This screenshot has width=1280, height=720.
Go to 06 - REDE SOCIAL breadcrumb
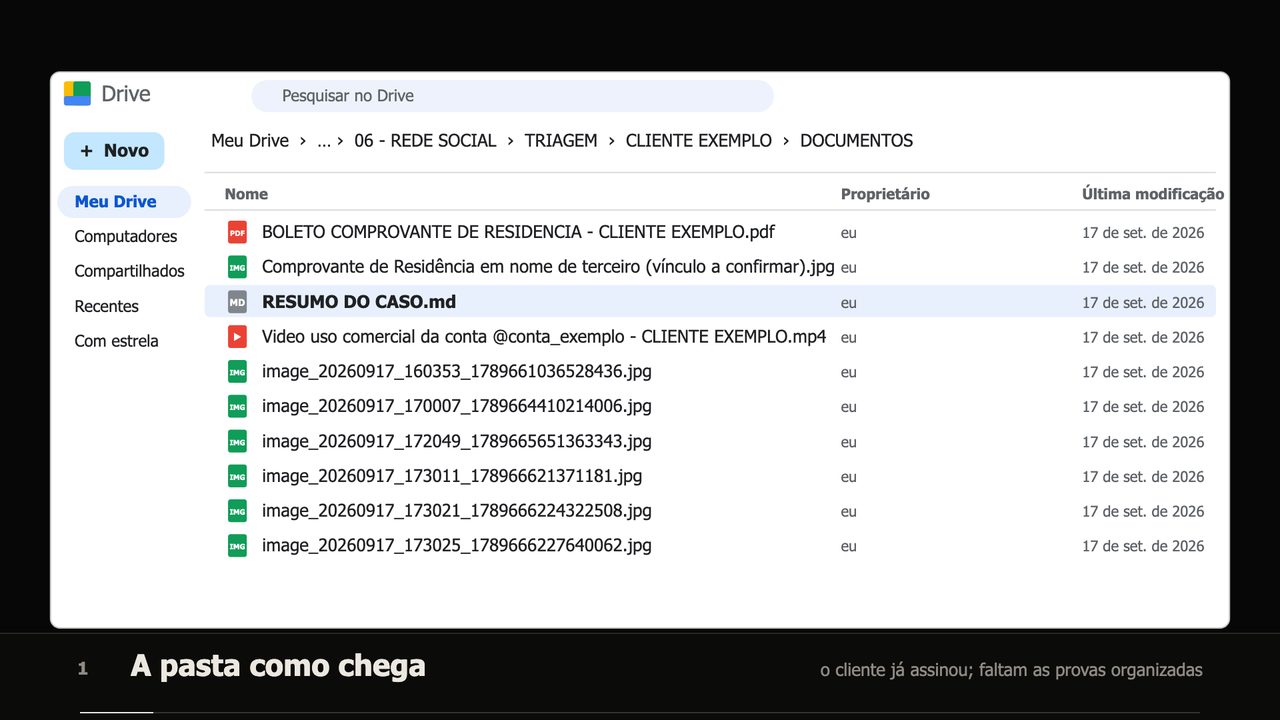tap(425, 141)
